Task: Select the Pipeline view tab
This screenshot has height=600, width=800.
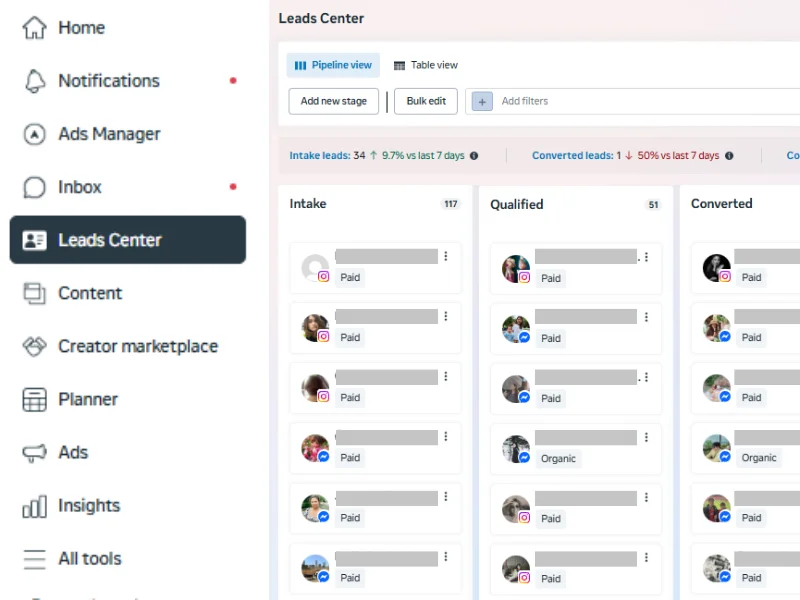Action: 333,65
